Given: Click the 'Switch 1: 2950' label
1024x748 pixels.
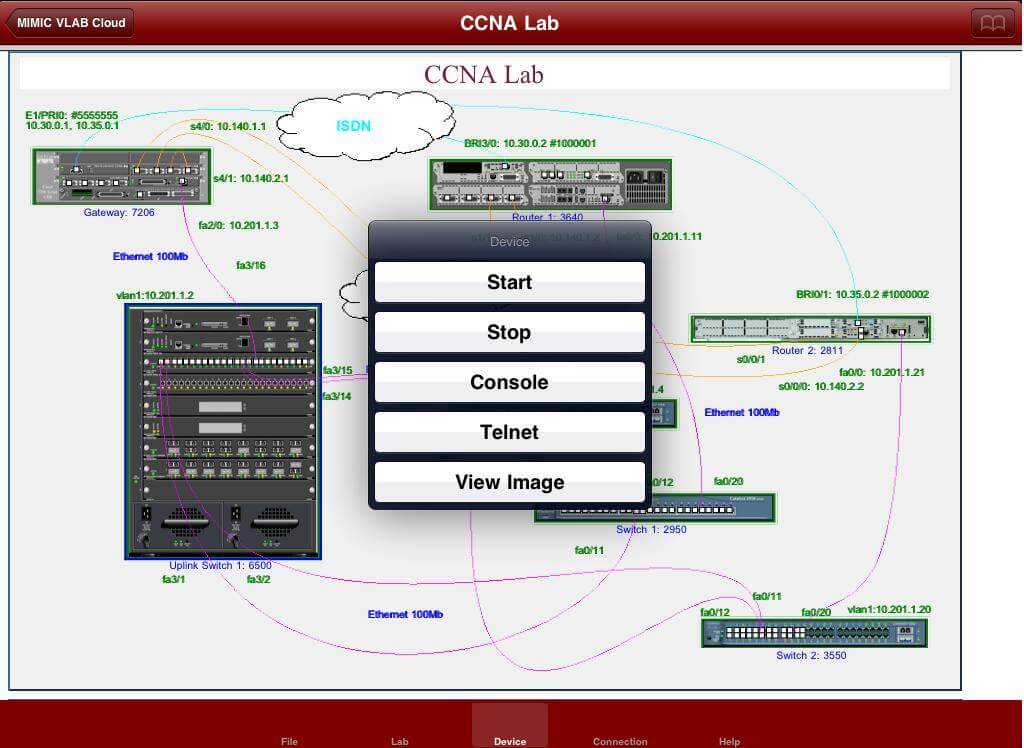Looking at the screenshot, I should (651, 529).
